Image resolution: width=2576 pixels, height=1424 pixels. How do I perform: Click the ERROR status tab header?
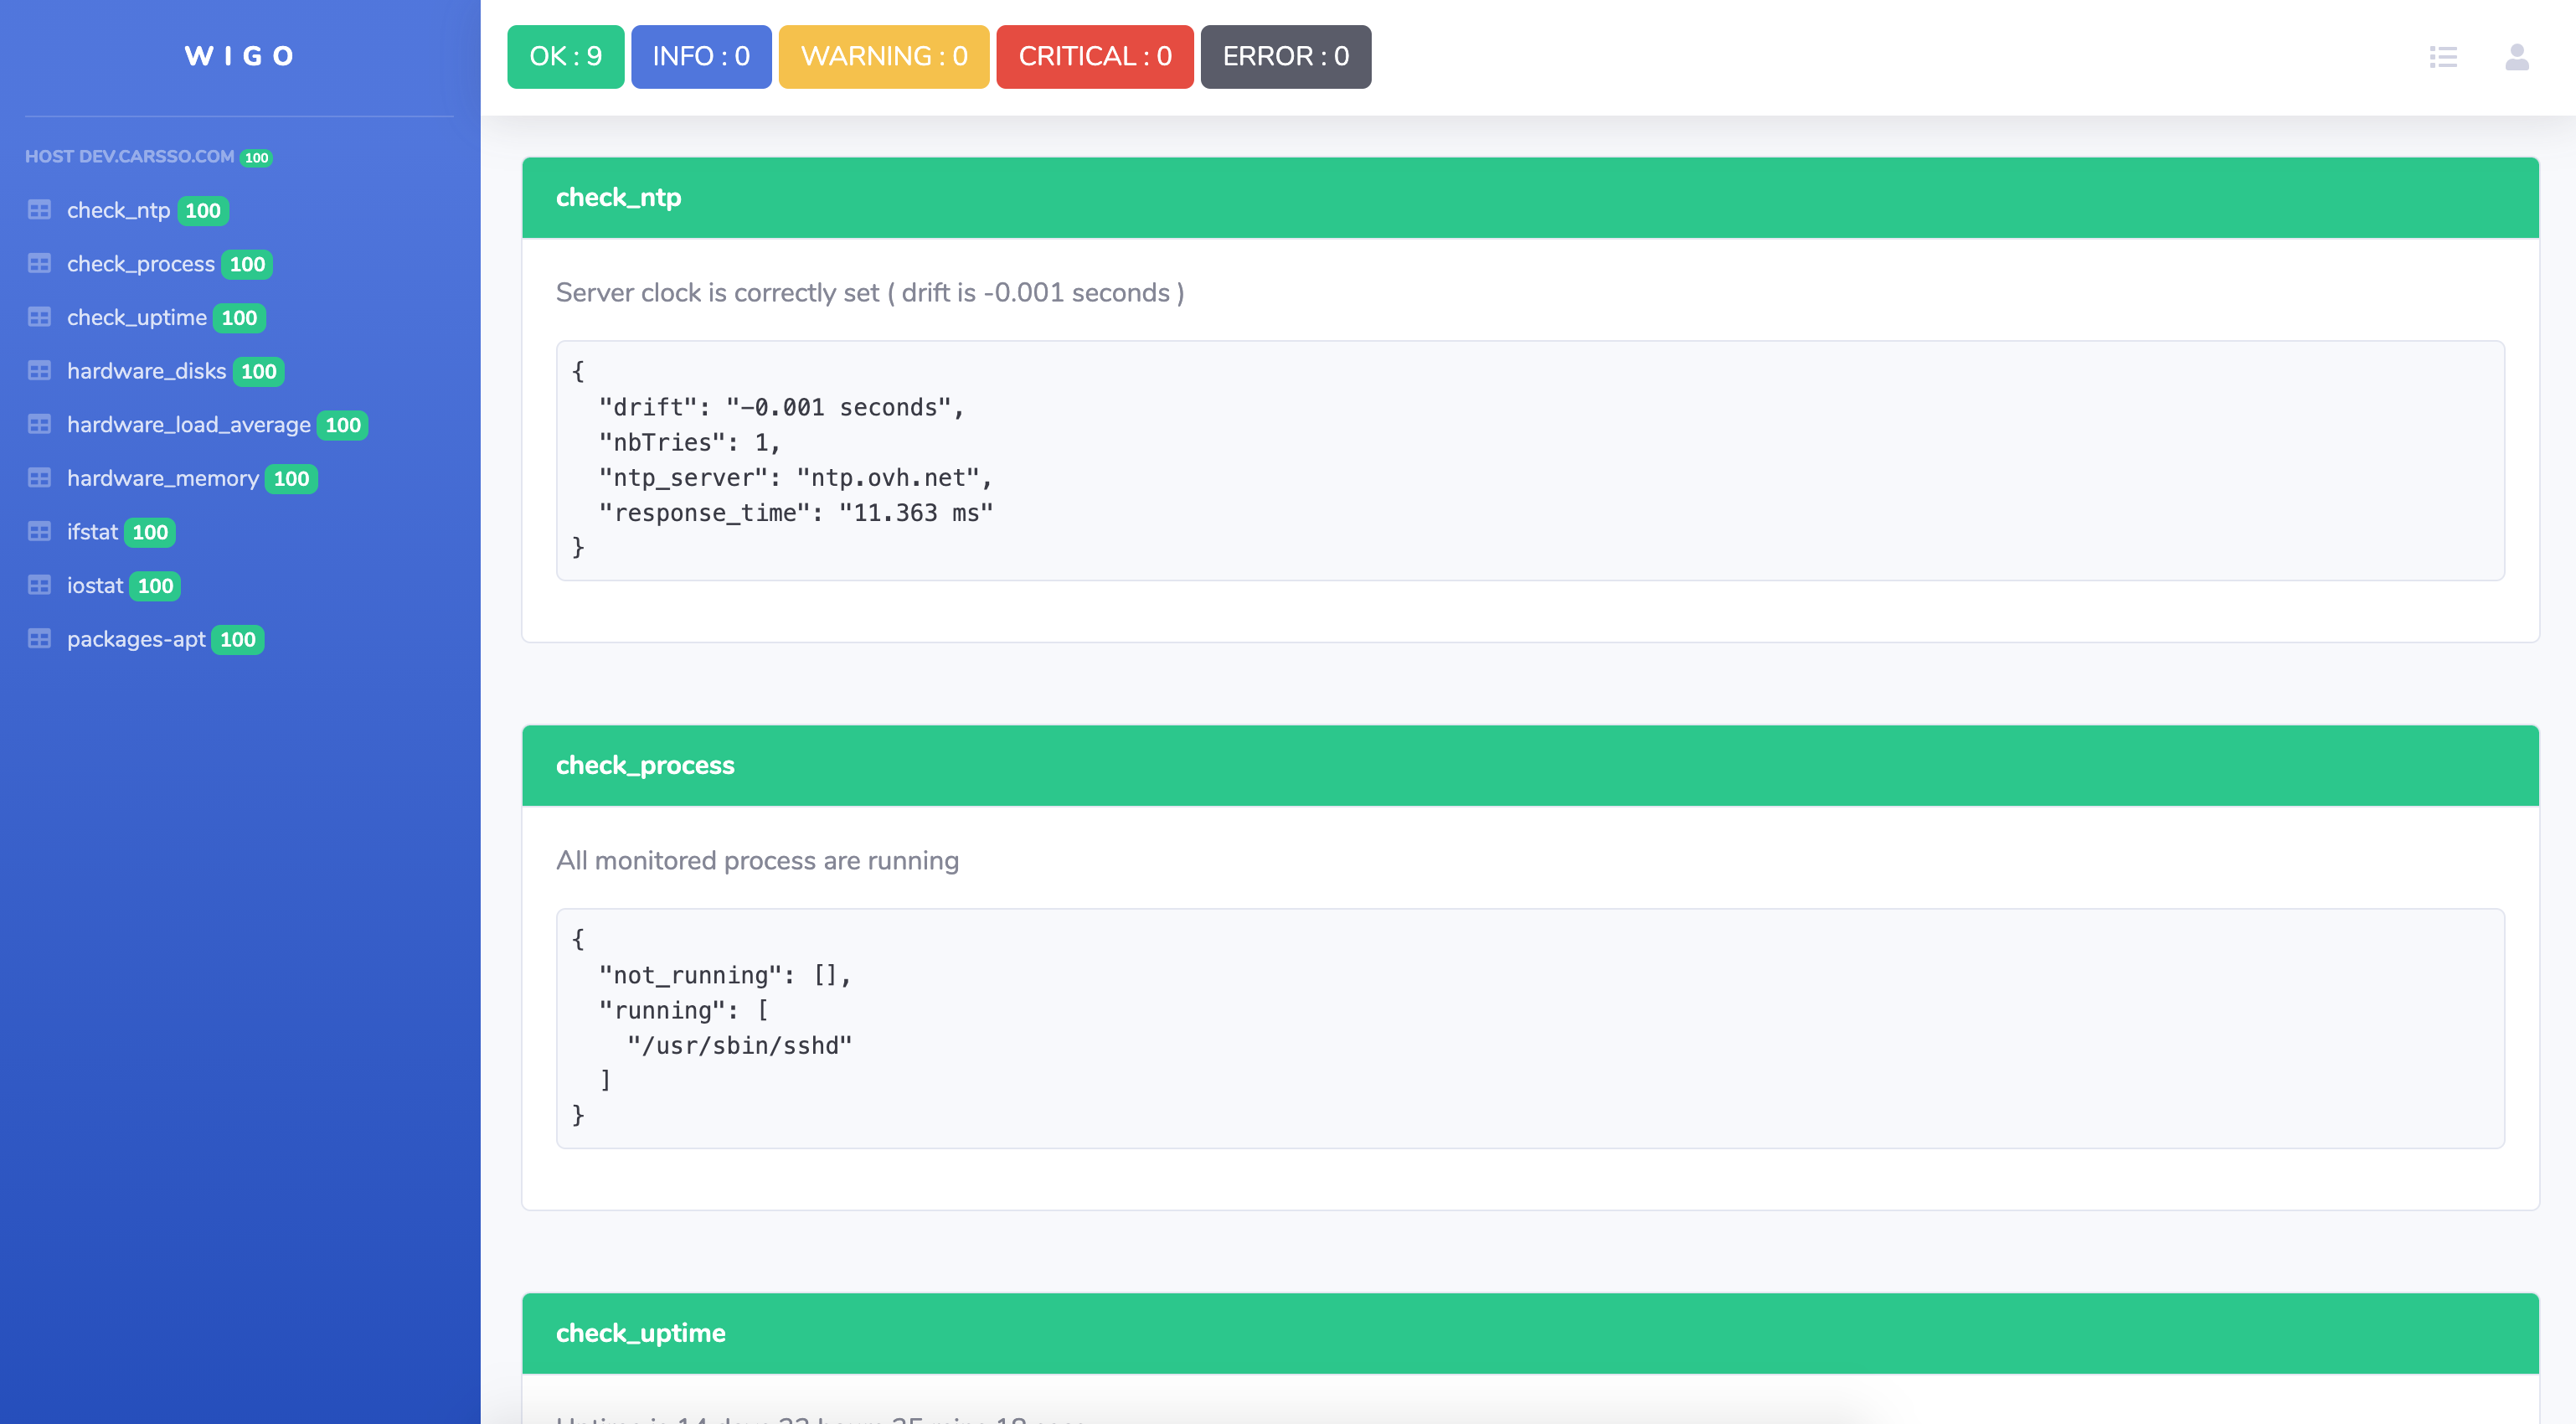click(x=1286, y=54)
